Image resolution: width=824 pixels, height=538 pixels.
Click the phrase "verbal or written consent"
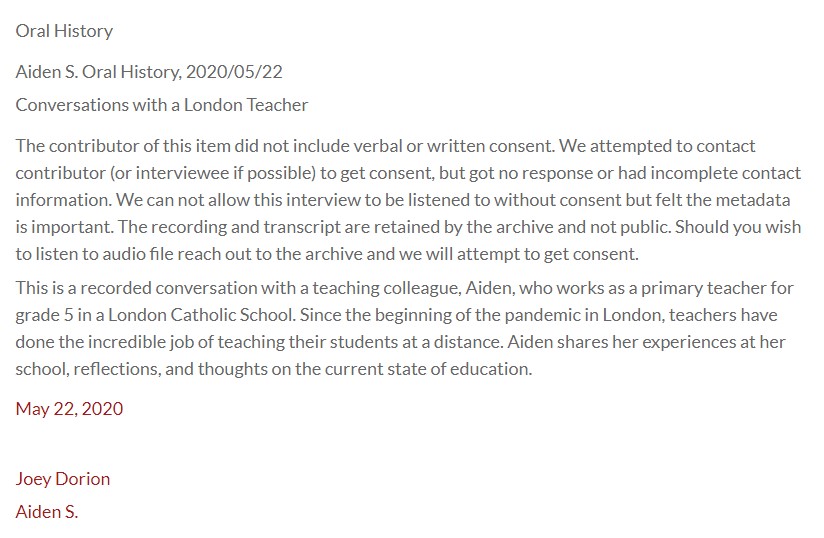(450, 146)
